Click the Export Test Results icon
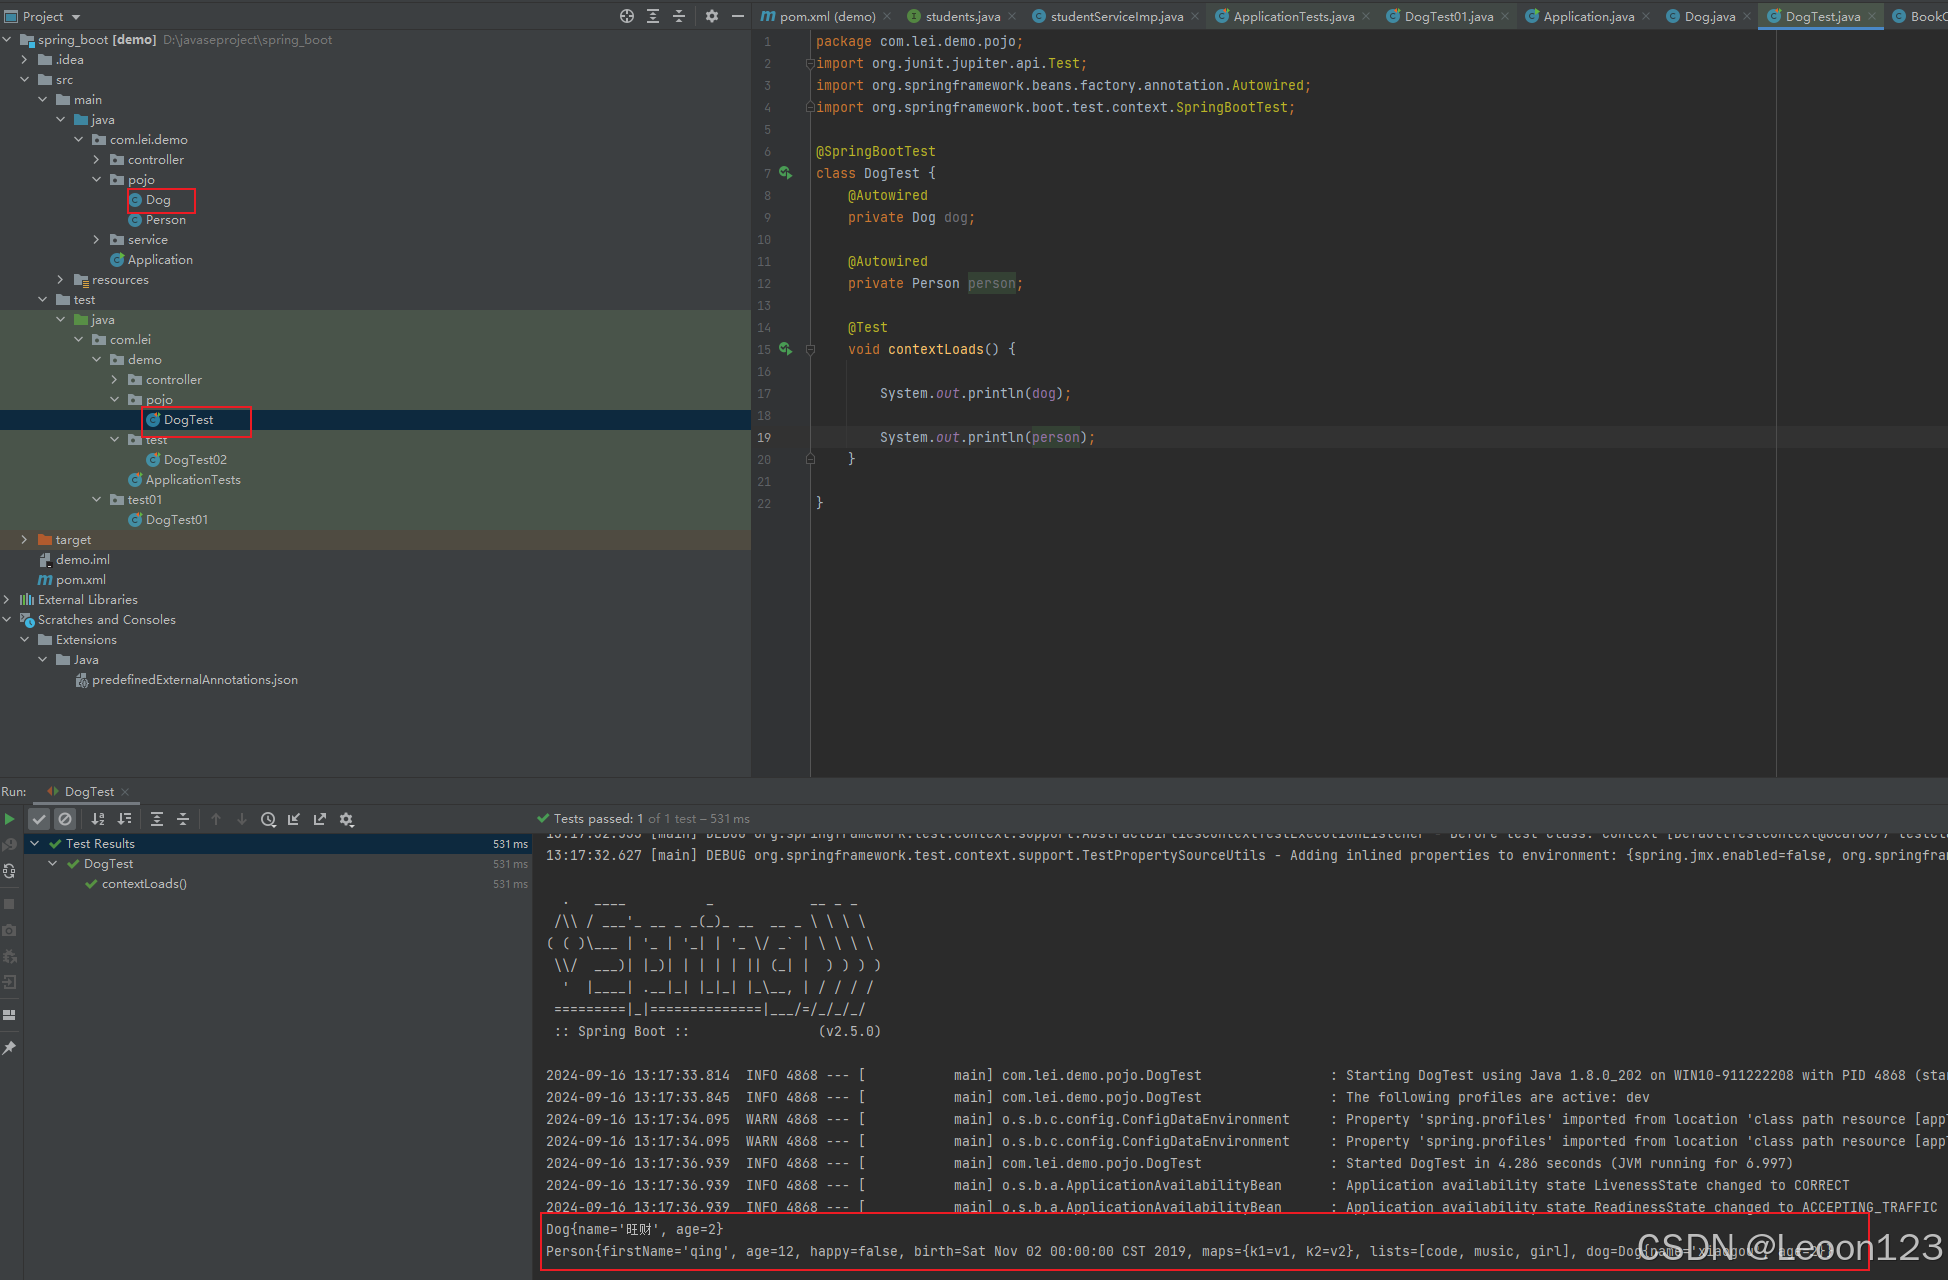This screenshot has height=1280, width=1948. pyautogui.click(x=320, y=819)
